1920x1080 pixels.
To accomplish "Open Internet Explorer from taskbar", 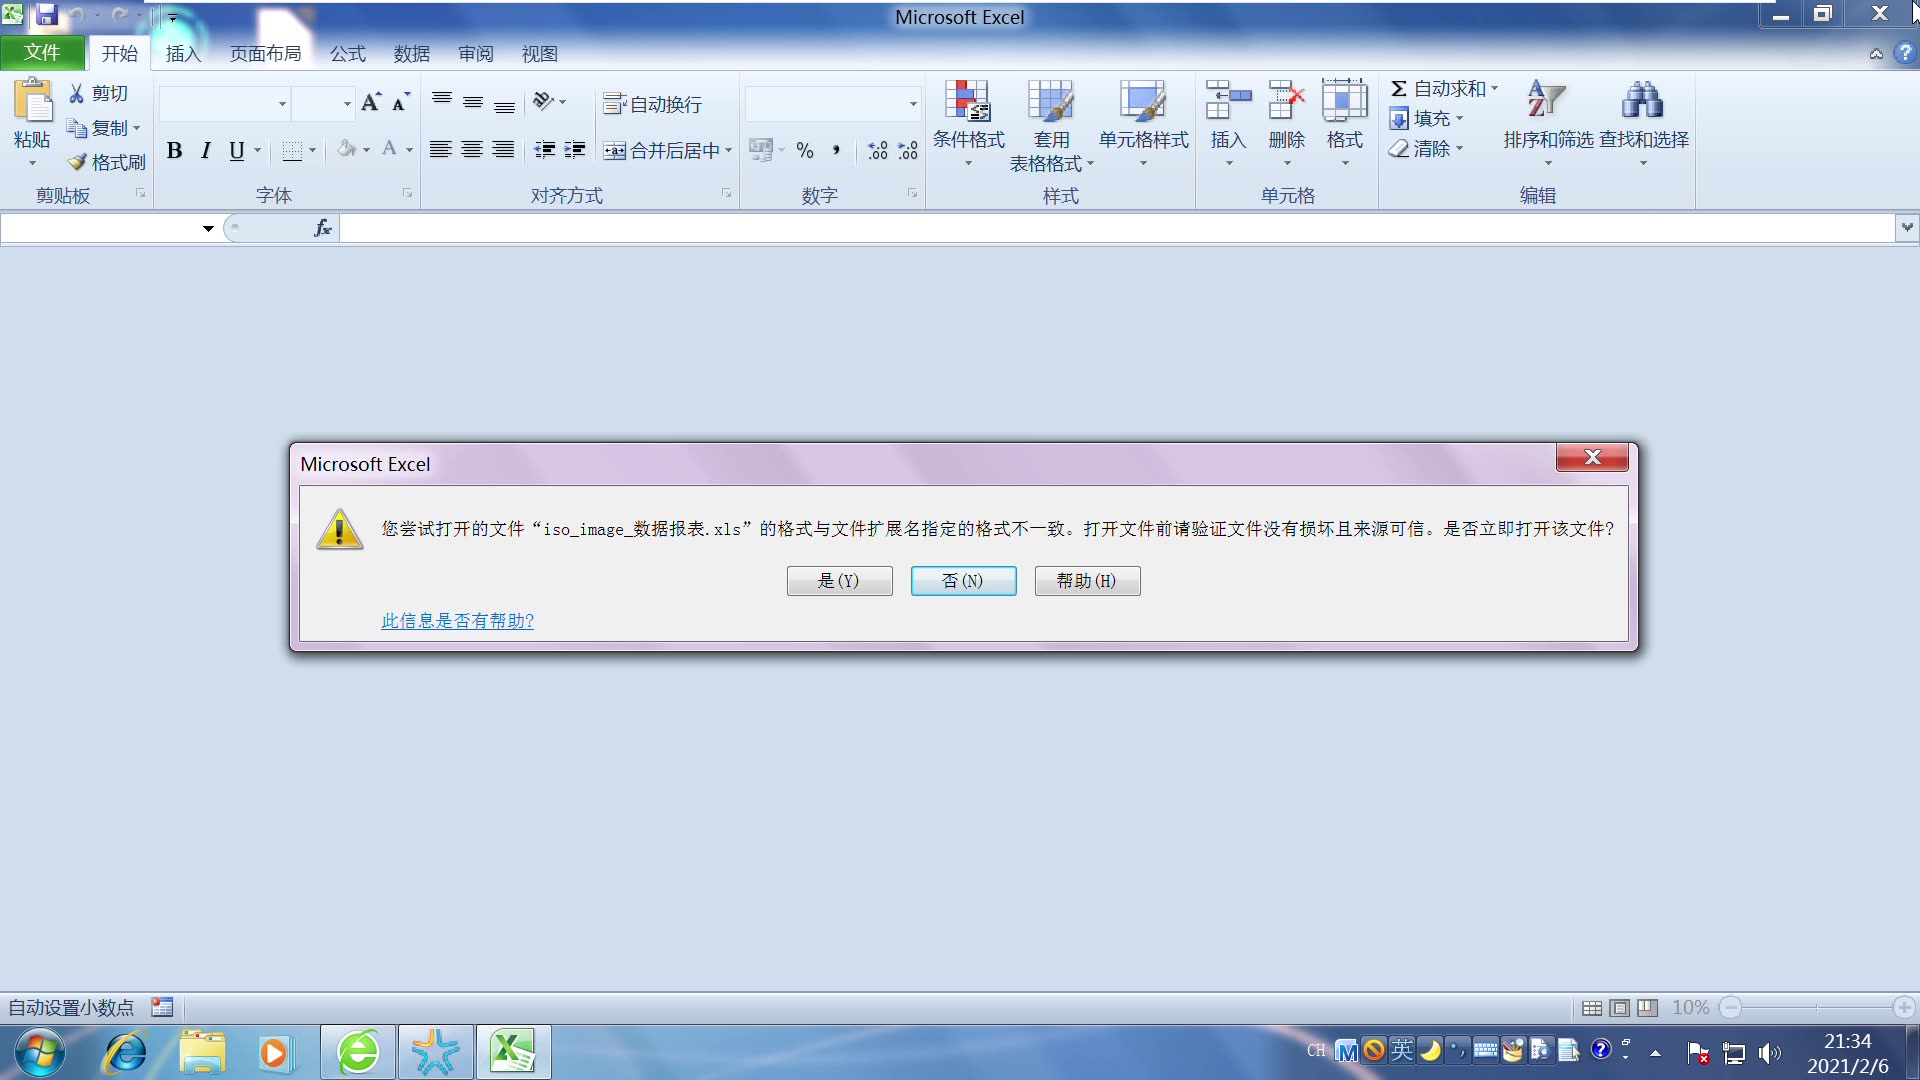I will tap(126, 1052).
